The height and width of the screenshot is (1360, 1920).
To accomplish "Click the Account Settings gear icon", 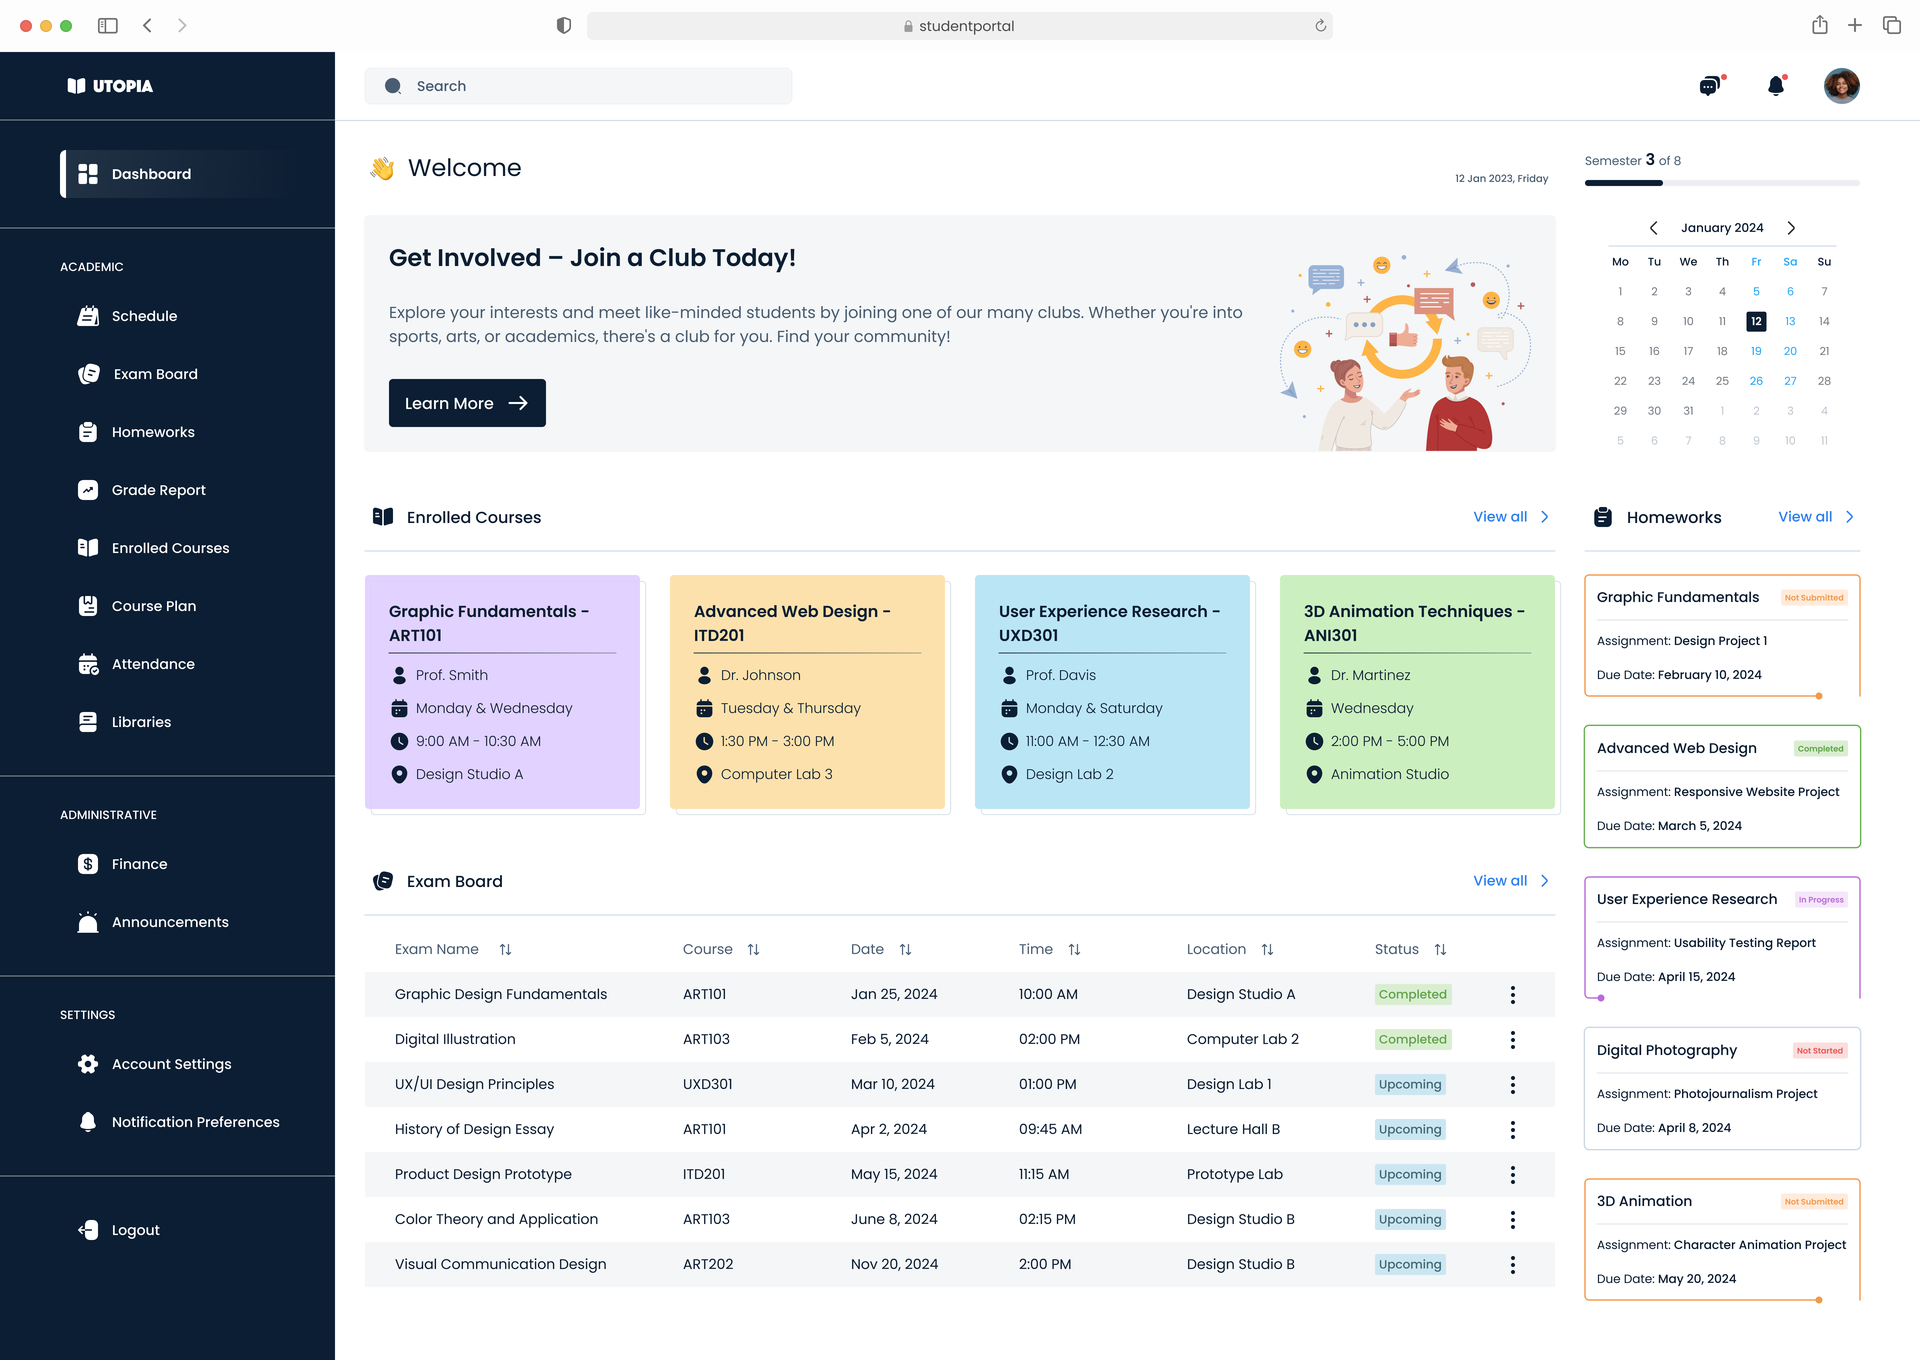I will tap(88, 1064).
